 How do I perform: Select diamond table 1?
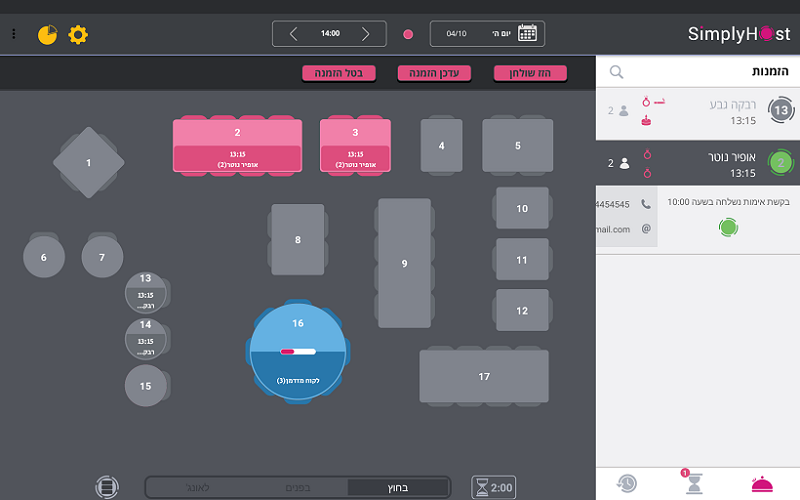click(x=89, y=162)
